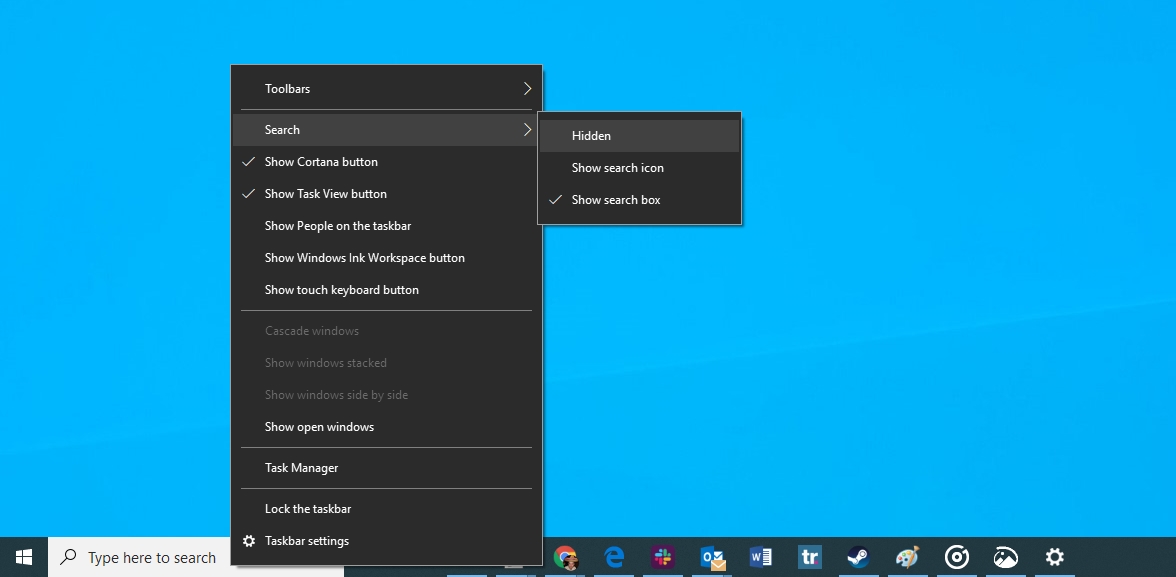This screenshot has width=1176, height=577.
Task: Open the Slack taskbar icon
Action: (x=663, y=557)
